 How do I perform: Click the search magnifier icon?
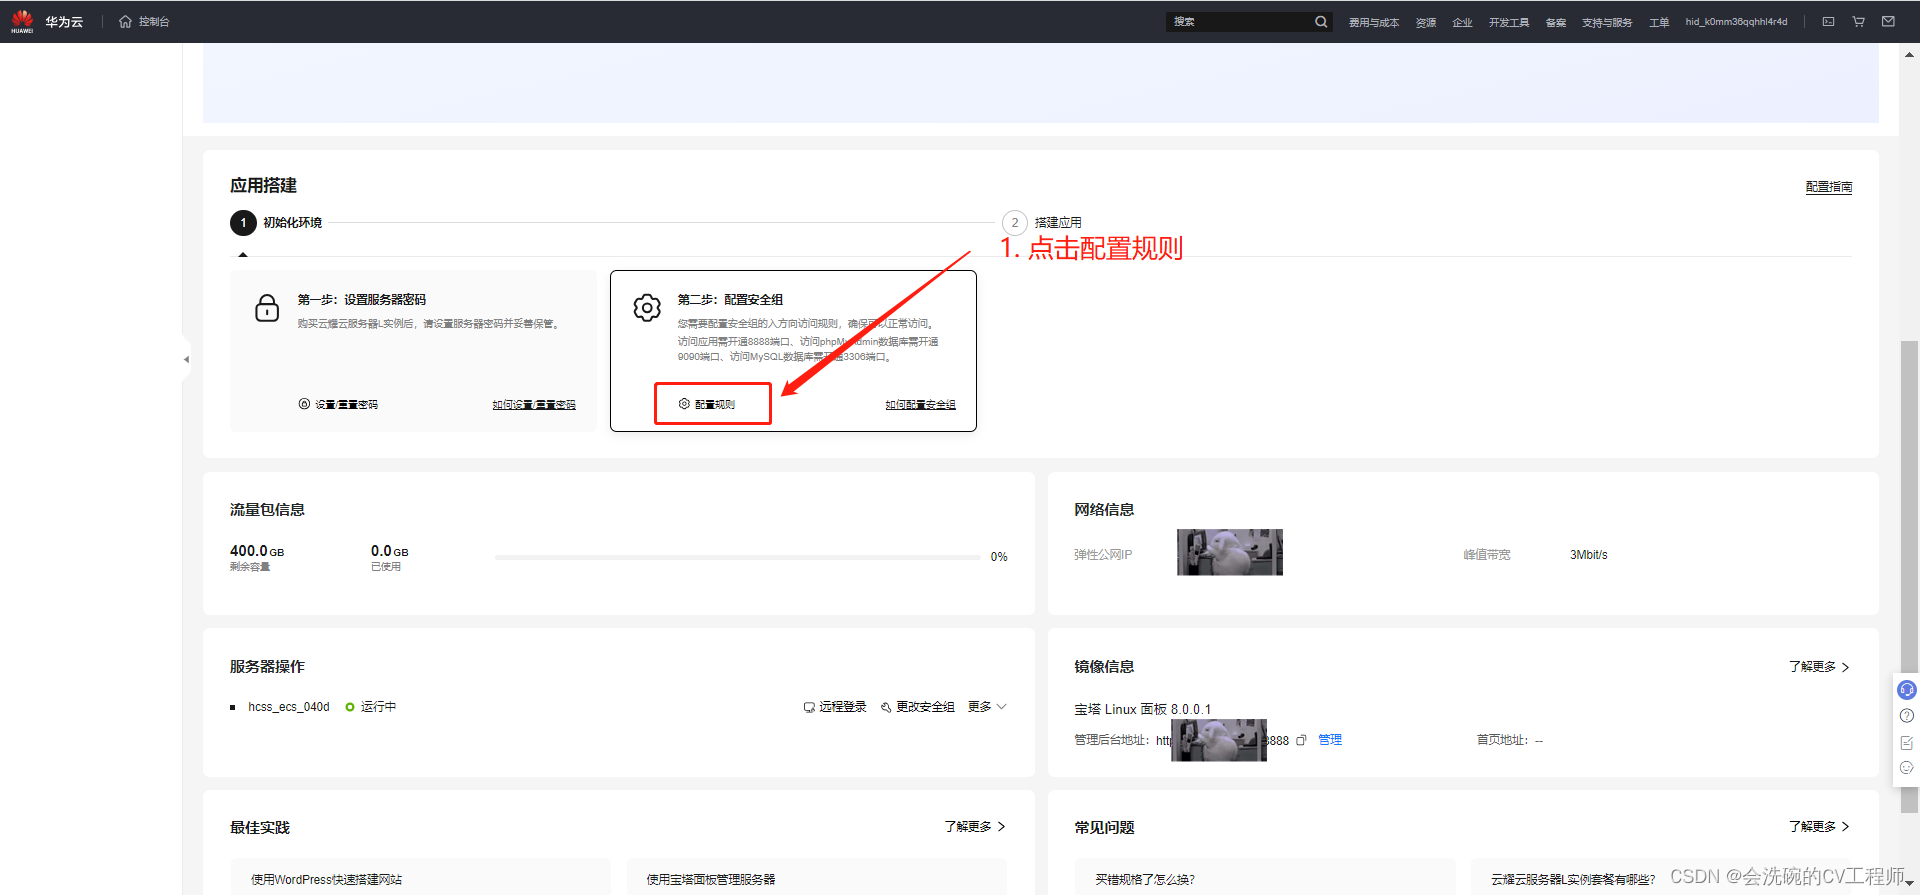tap(1321, 22)
